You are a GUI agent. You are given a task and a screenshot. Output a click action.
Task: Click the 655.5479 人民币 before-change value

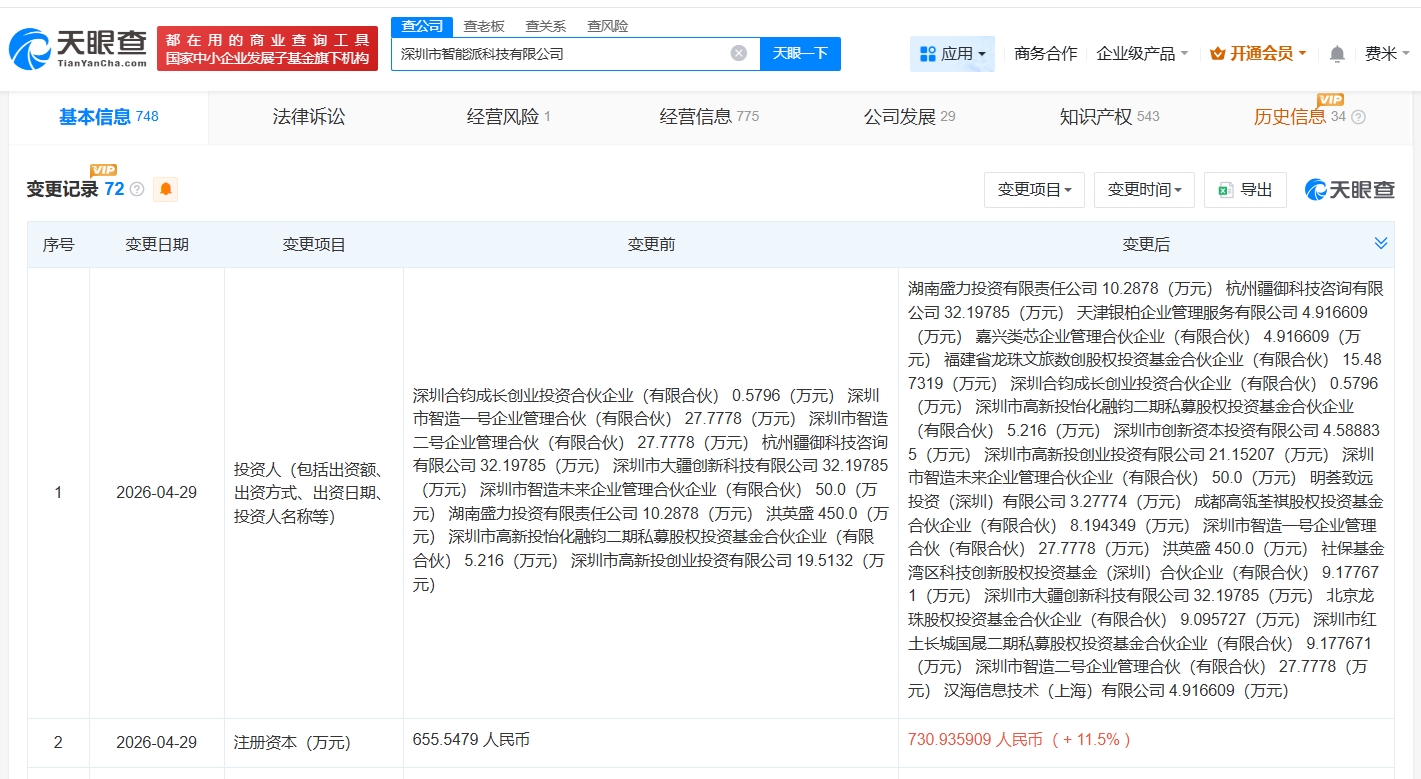click(471, 740)
